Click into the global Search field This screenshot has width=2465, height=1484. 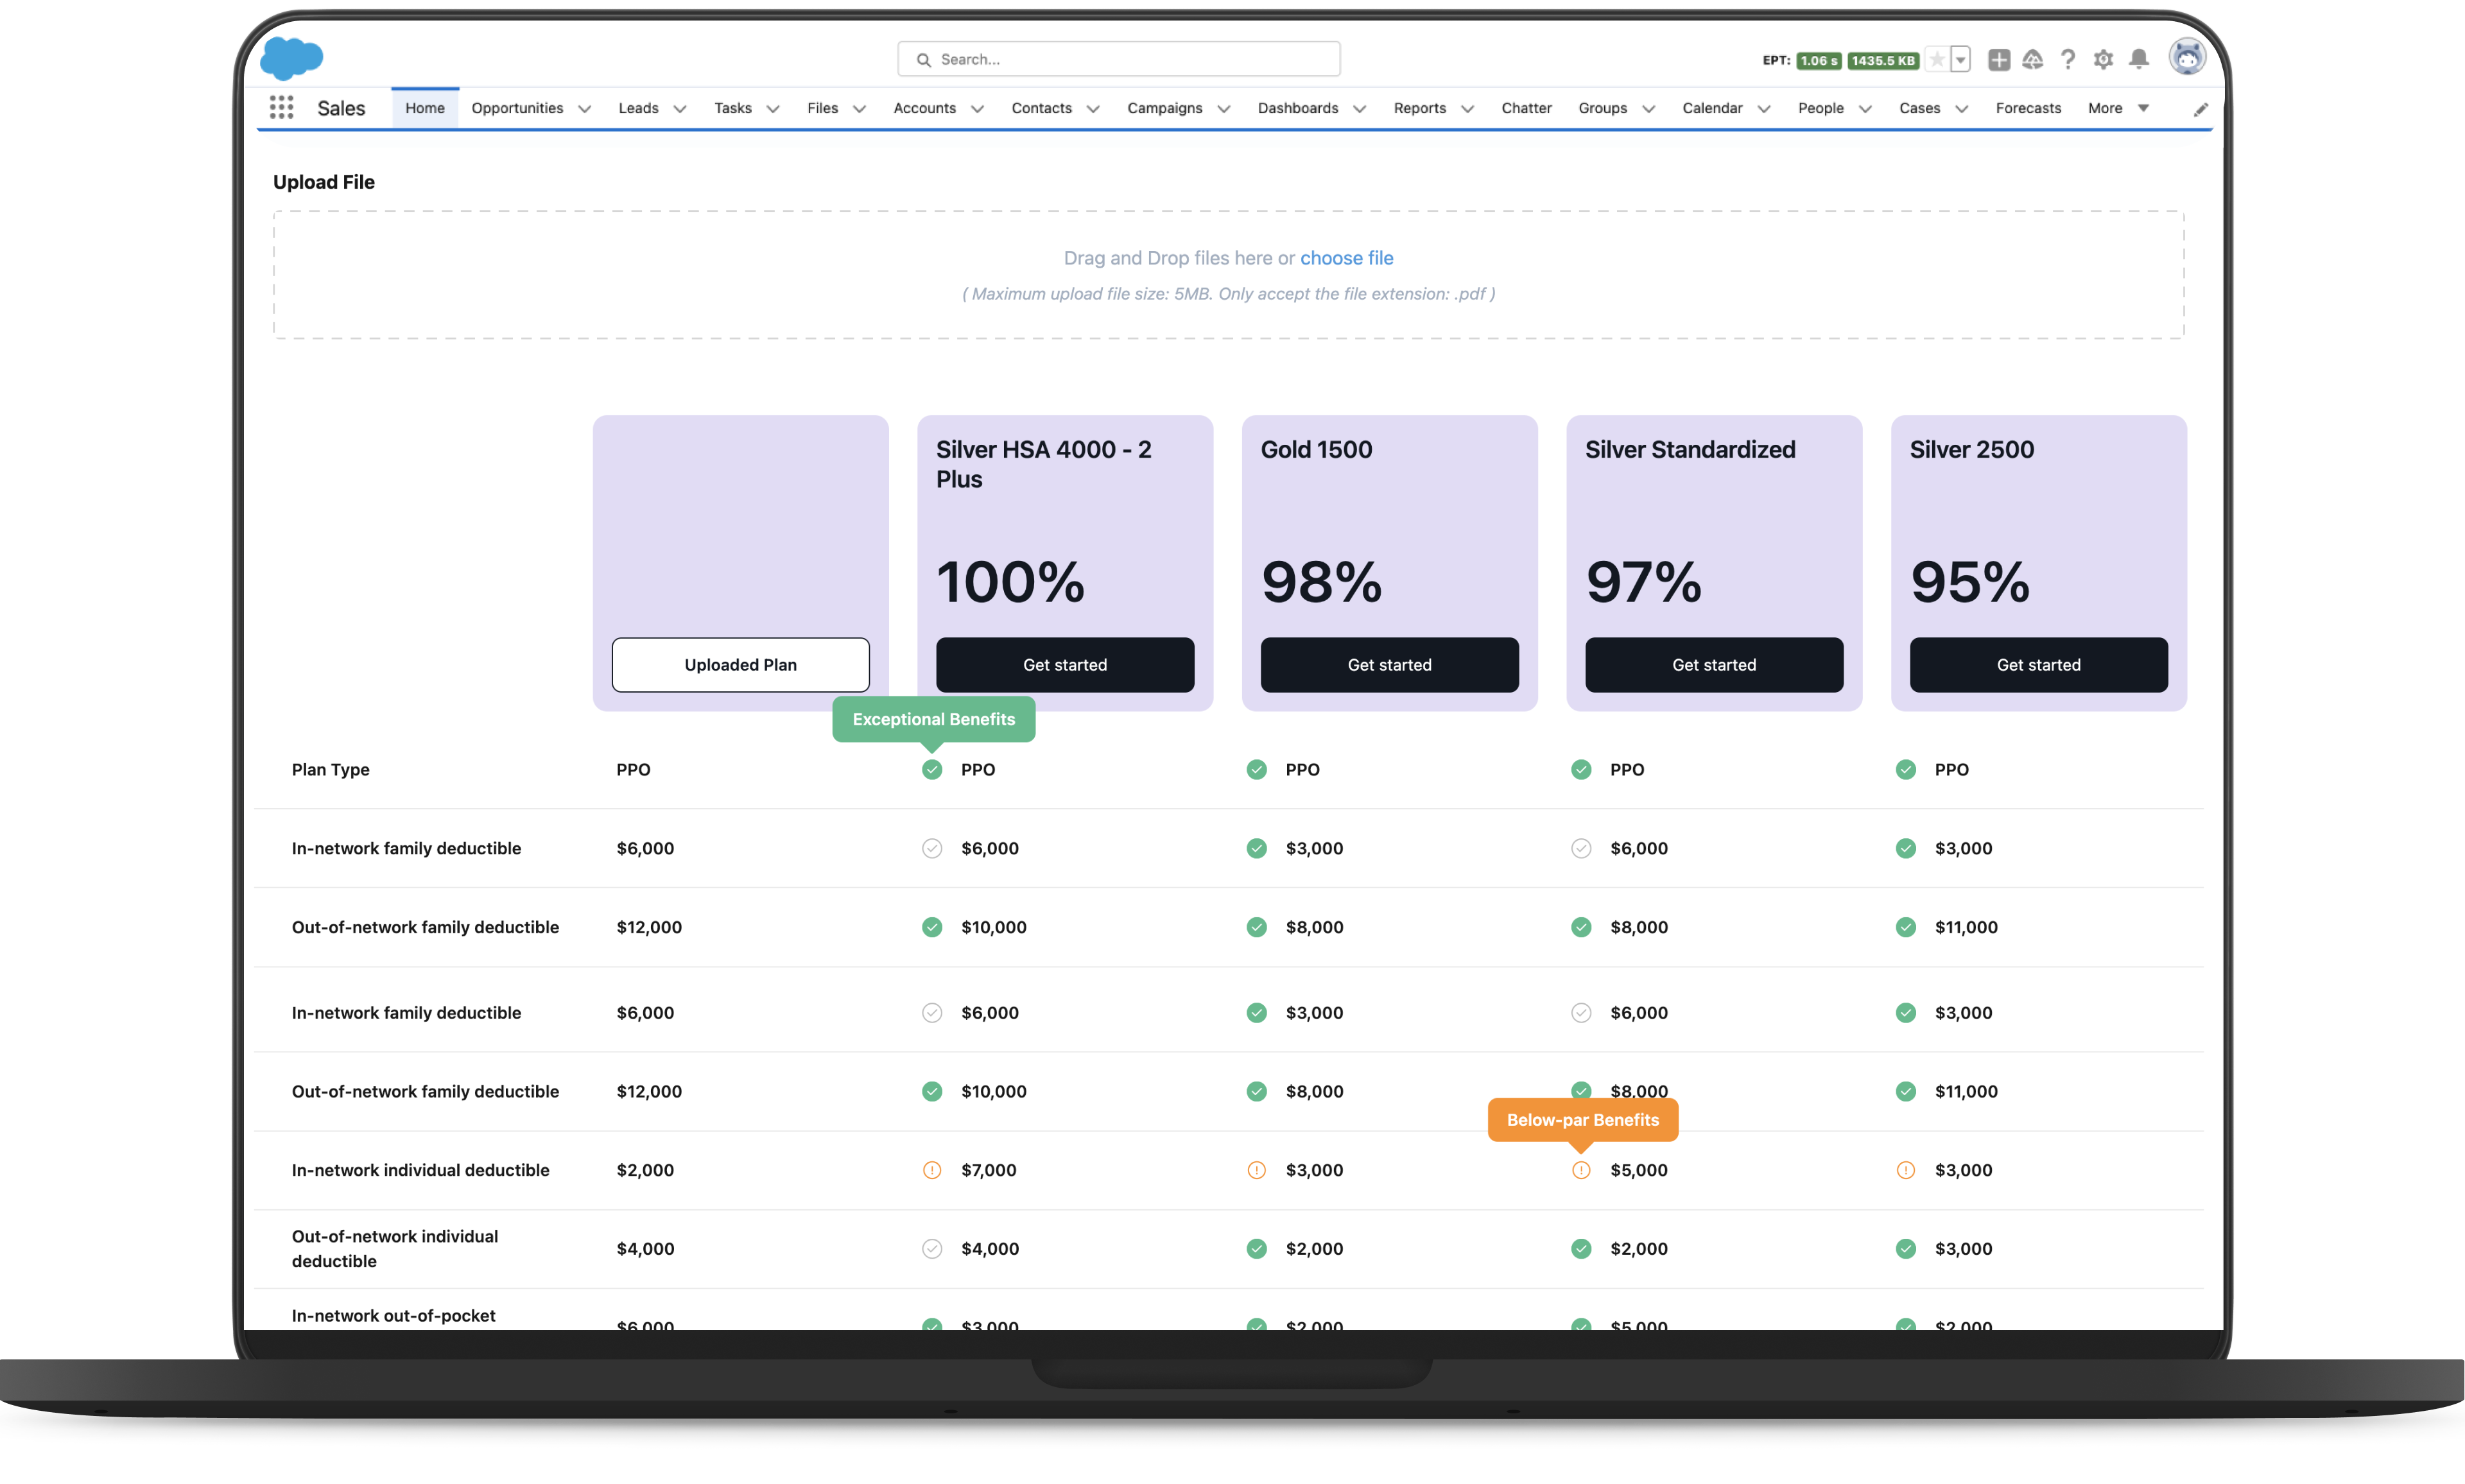[x=1118, y=60]
